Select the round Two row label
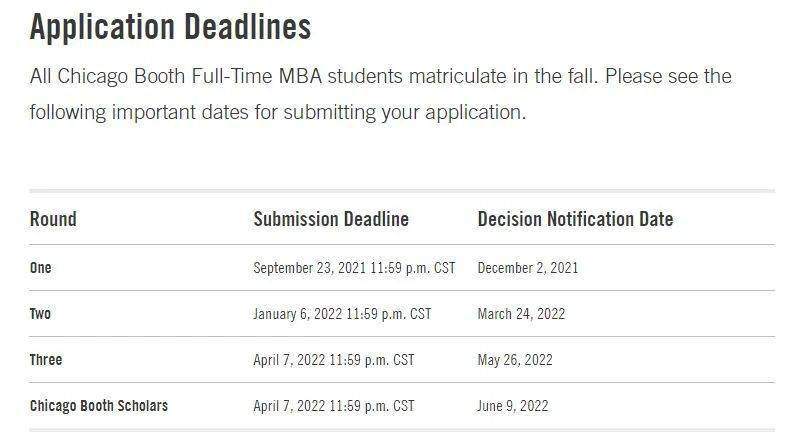The image size is (796, 448). point(41,314)
